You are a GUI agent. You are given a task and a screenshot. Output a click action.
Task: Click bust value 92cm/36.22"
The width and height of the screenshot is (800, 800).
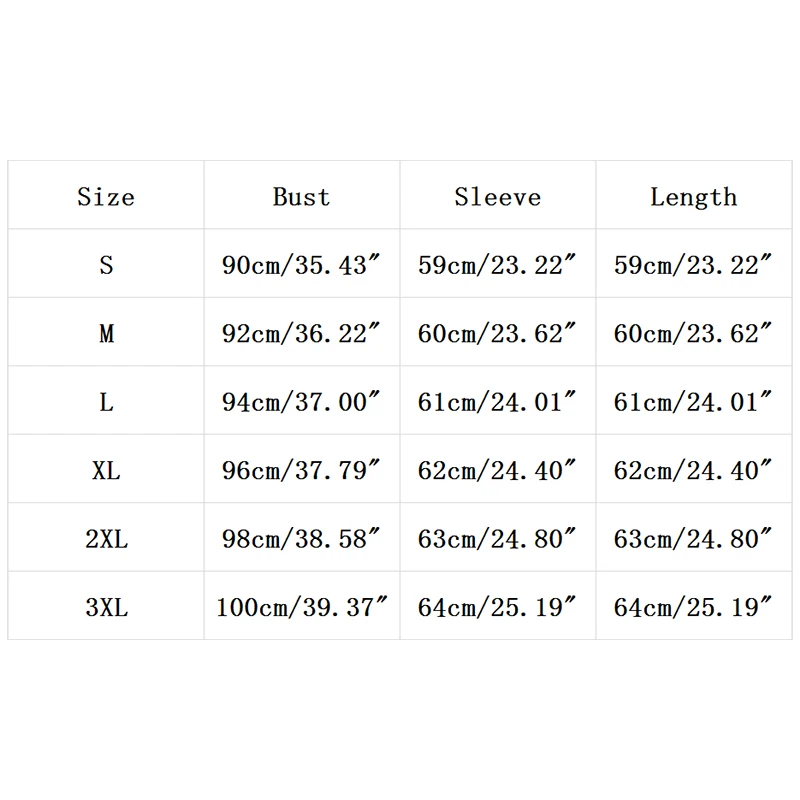click(301, 333)
